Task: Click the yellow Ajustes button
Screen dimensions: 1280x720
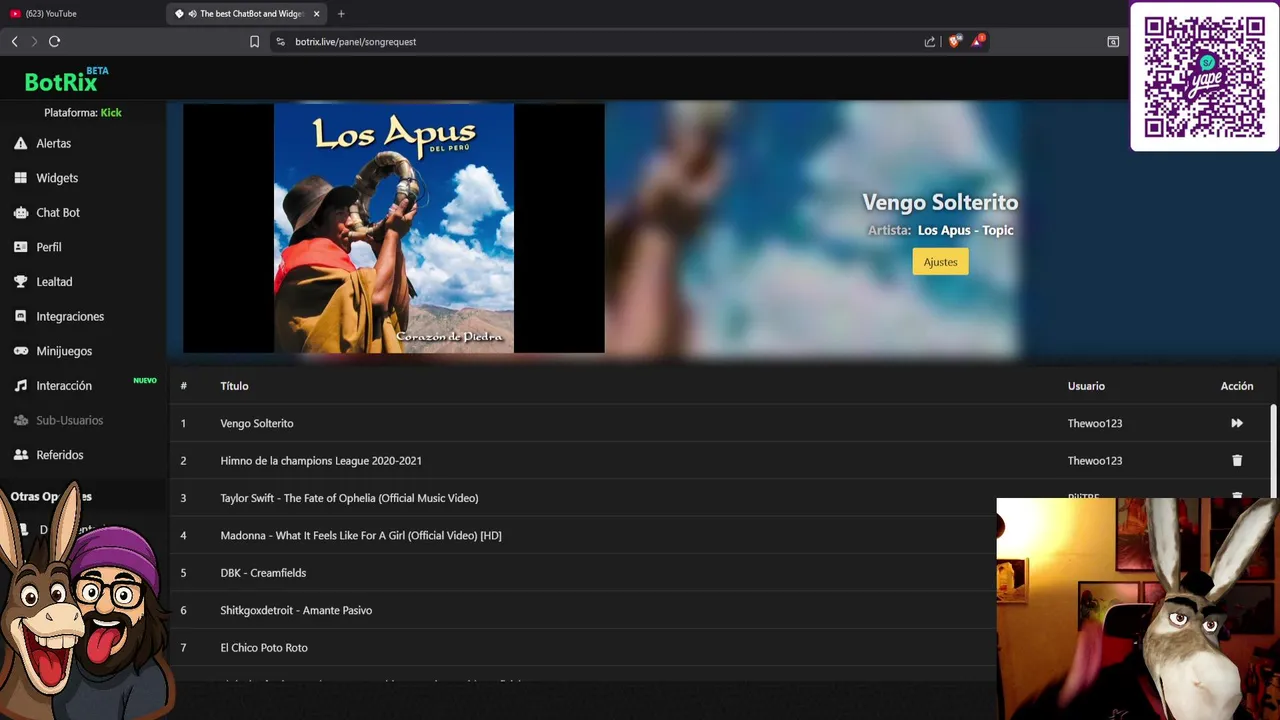Action: pyautogui.click(x=940, y=262)
